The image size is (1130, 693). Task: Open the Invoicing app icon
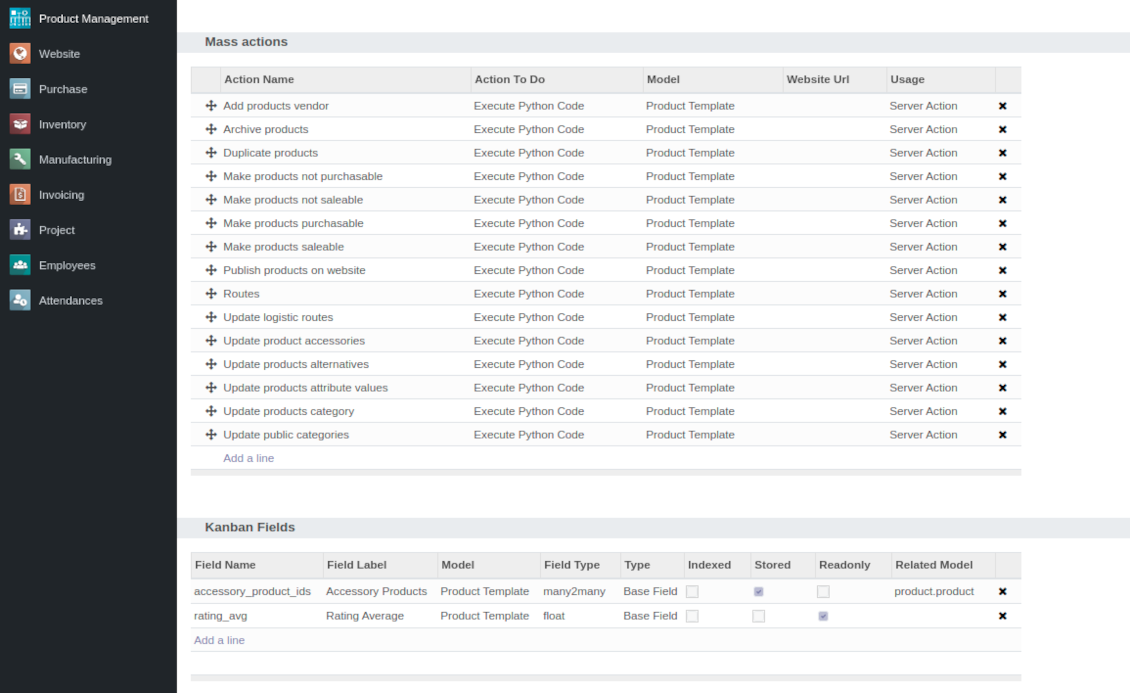coord(20,195)
